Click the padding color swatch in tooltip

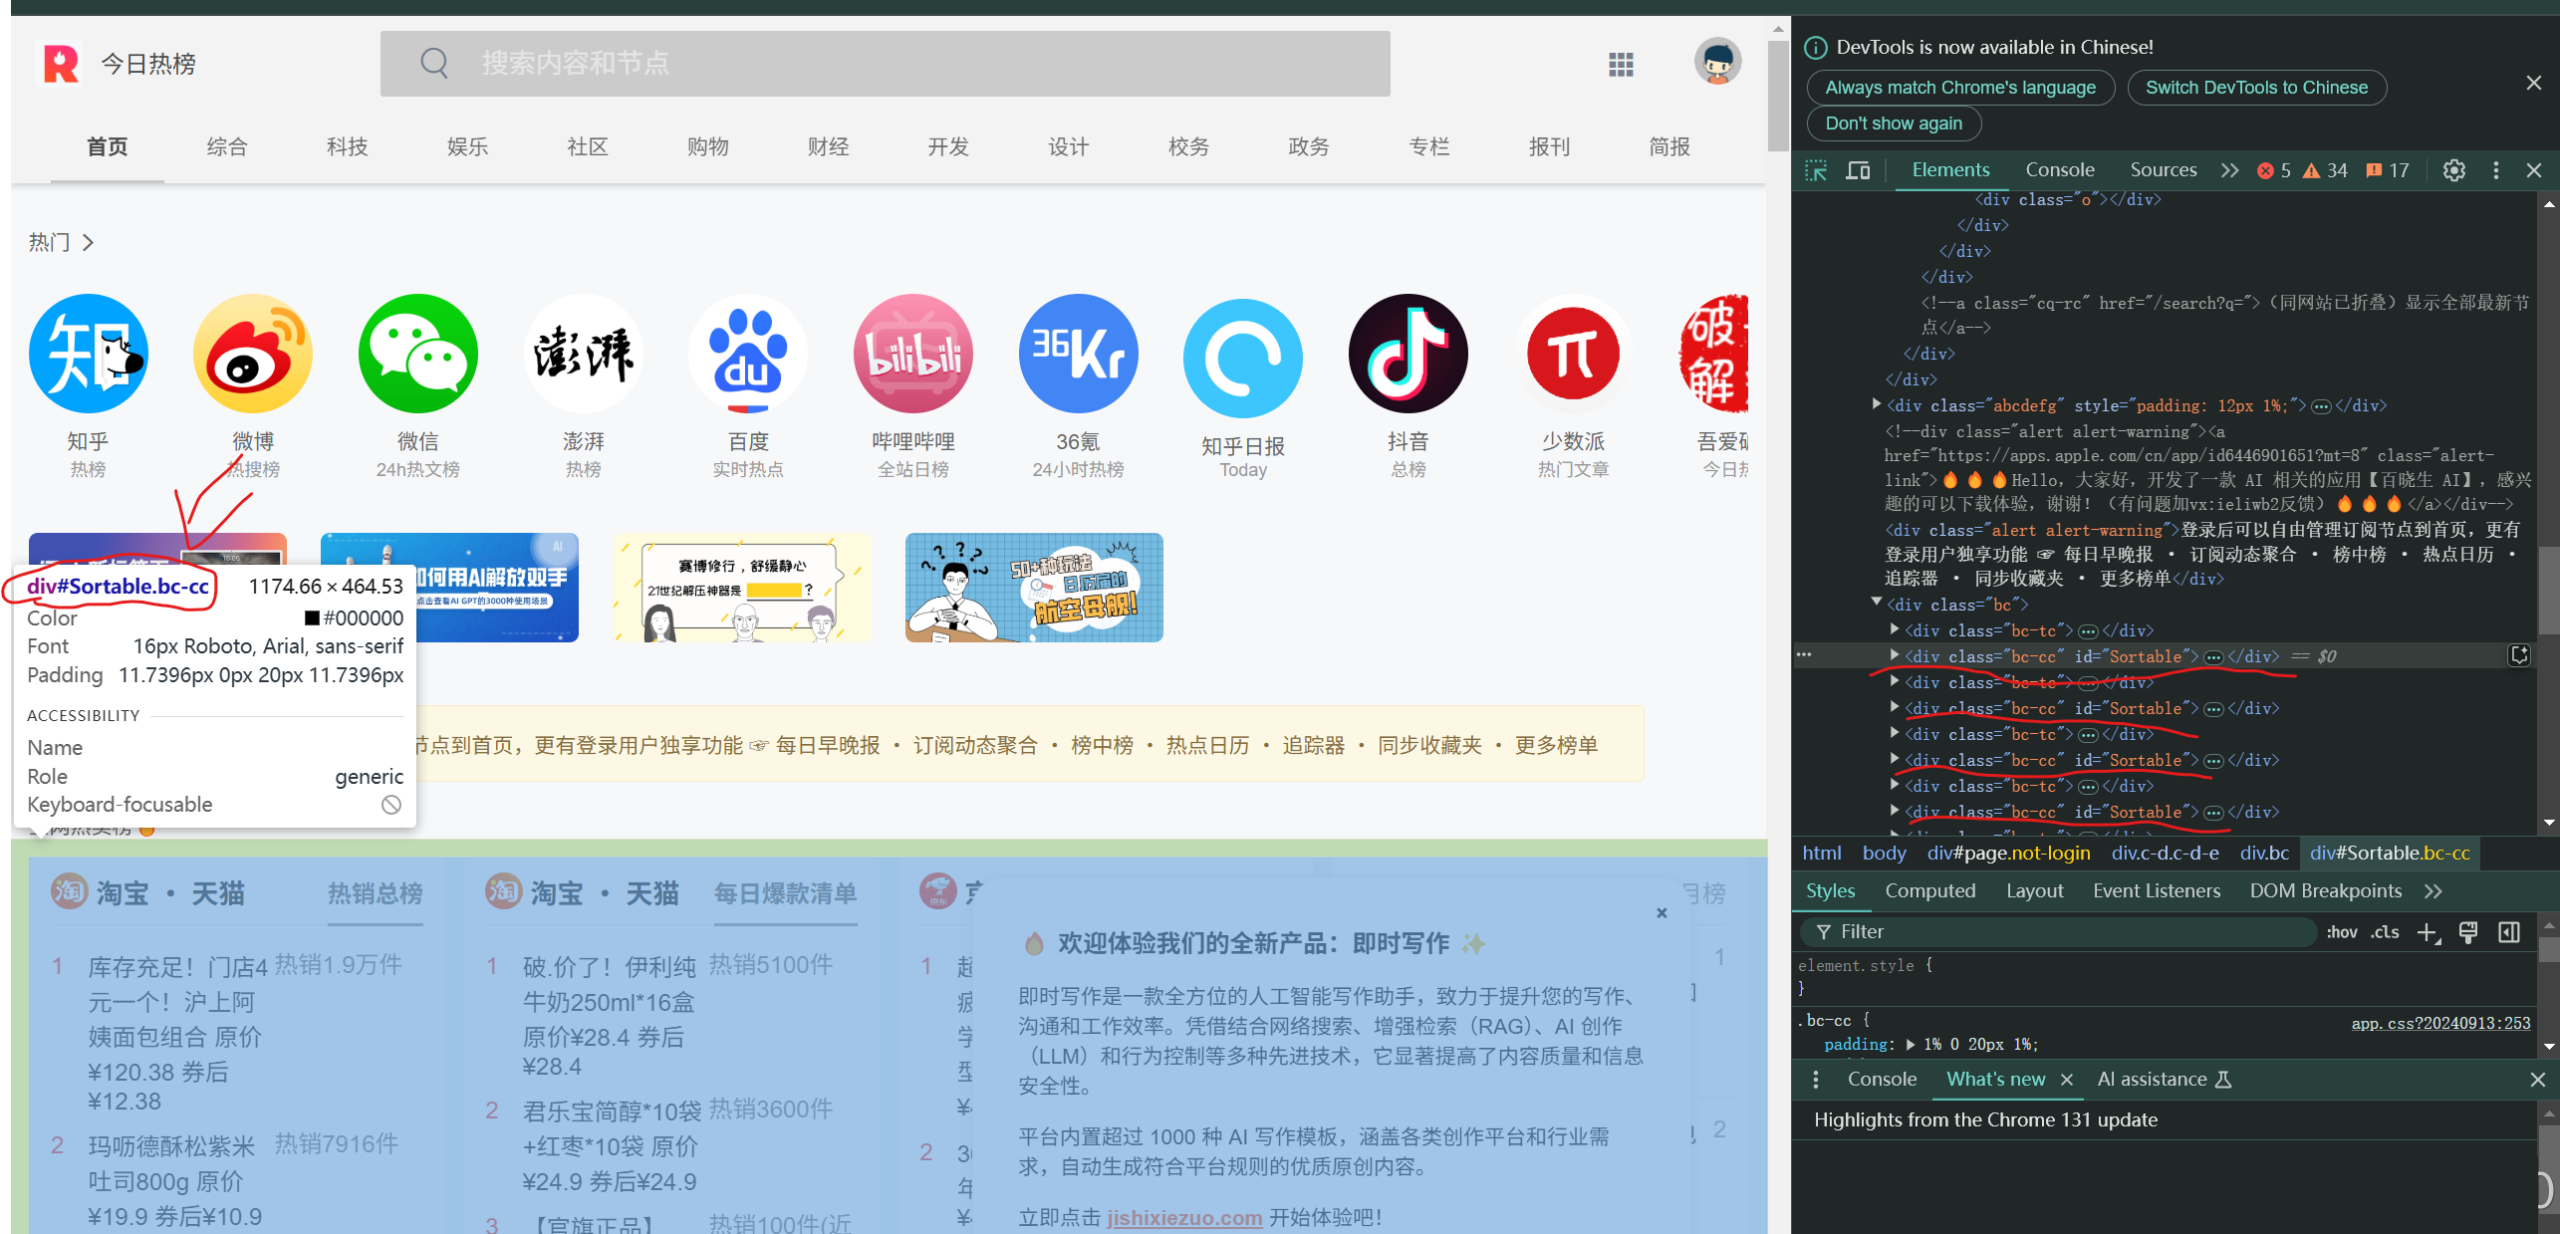tap(312, 618)
